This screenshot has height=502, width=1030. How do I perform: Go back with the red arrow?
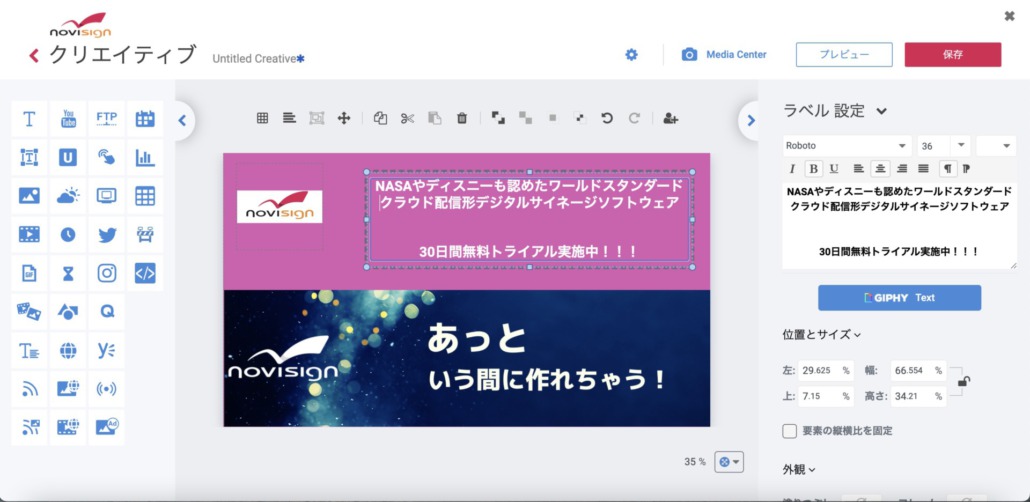[x=34, y=55]
